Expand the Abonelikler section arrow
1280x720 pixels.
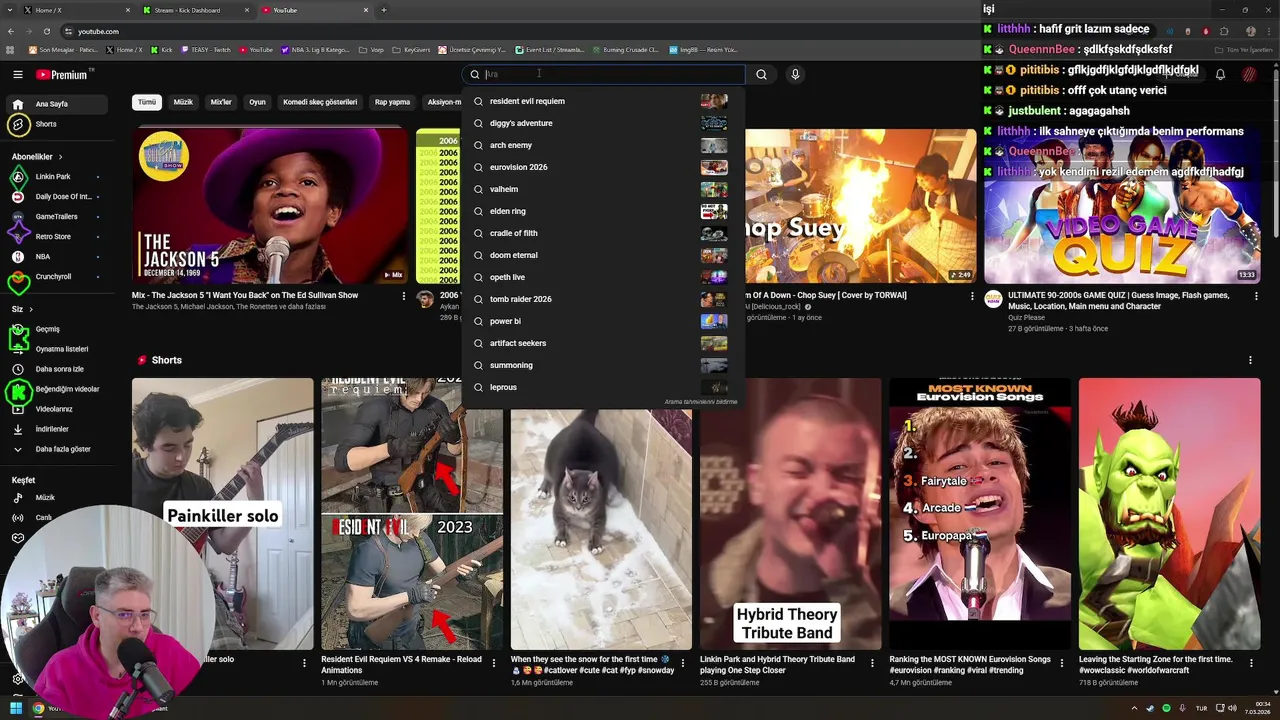coord(60,157)
